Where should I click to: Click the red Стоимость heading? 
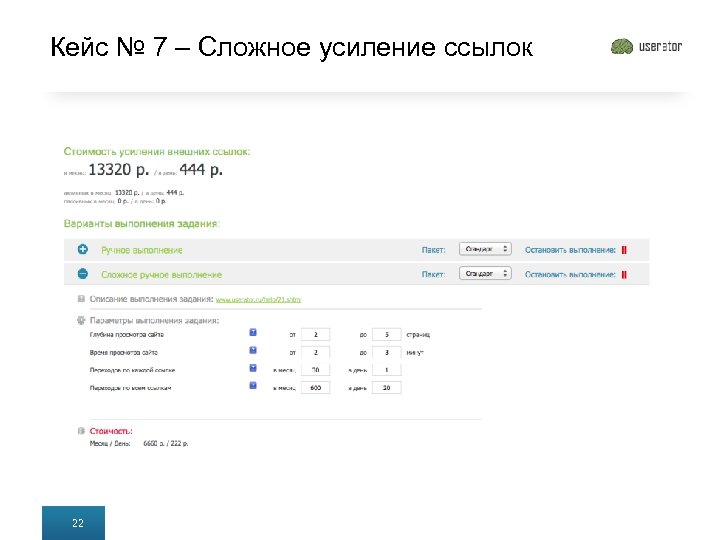click(x=111, y=431)
